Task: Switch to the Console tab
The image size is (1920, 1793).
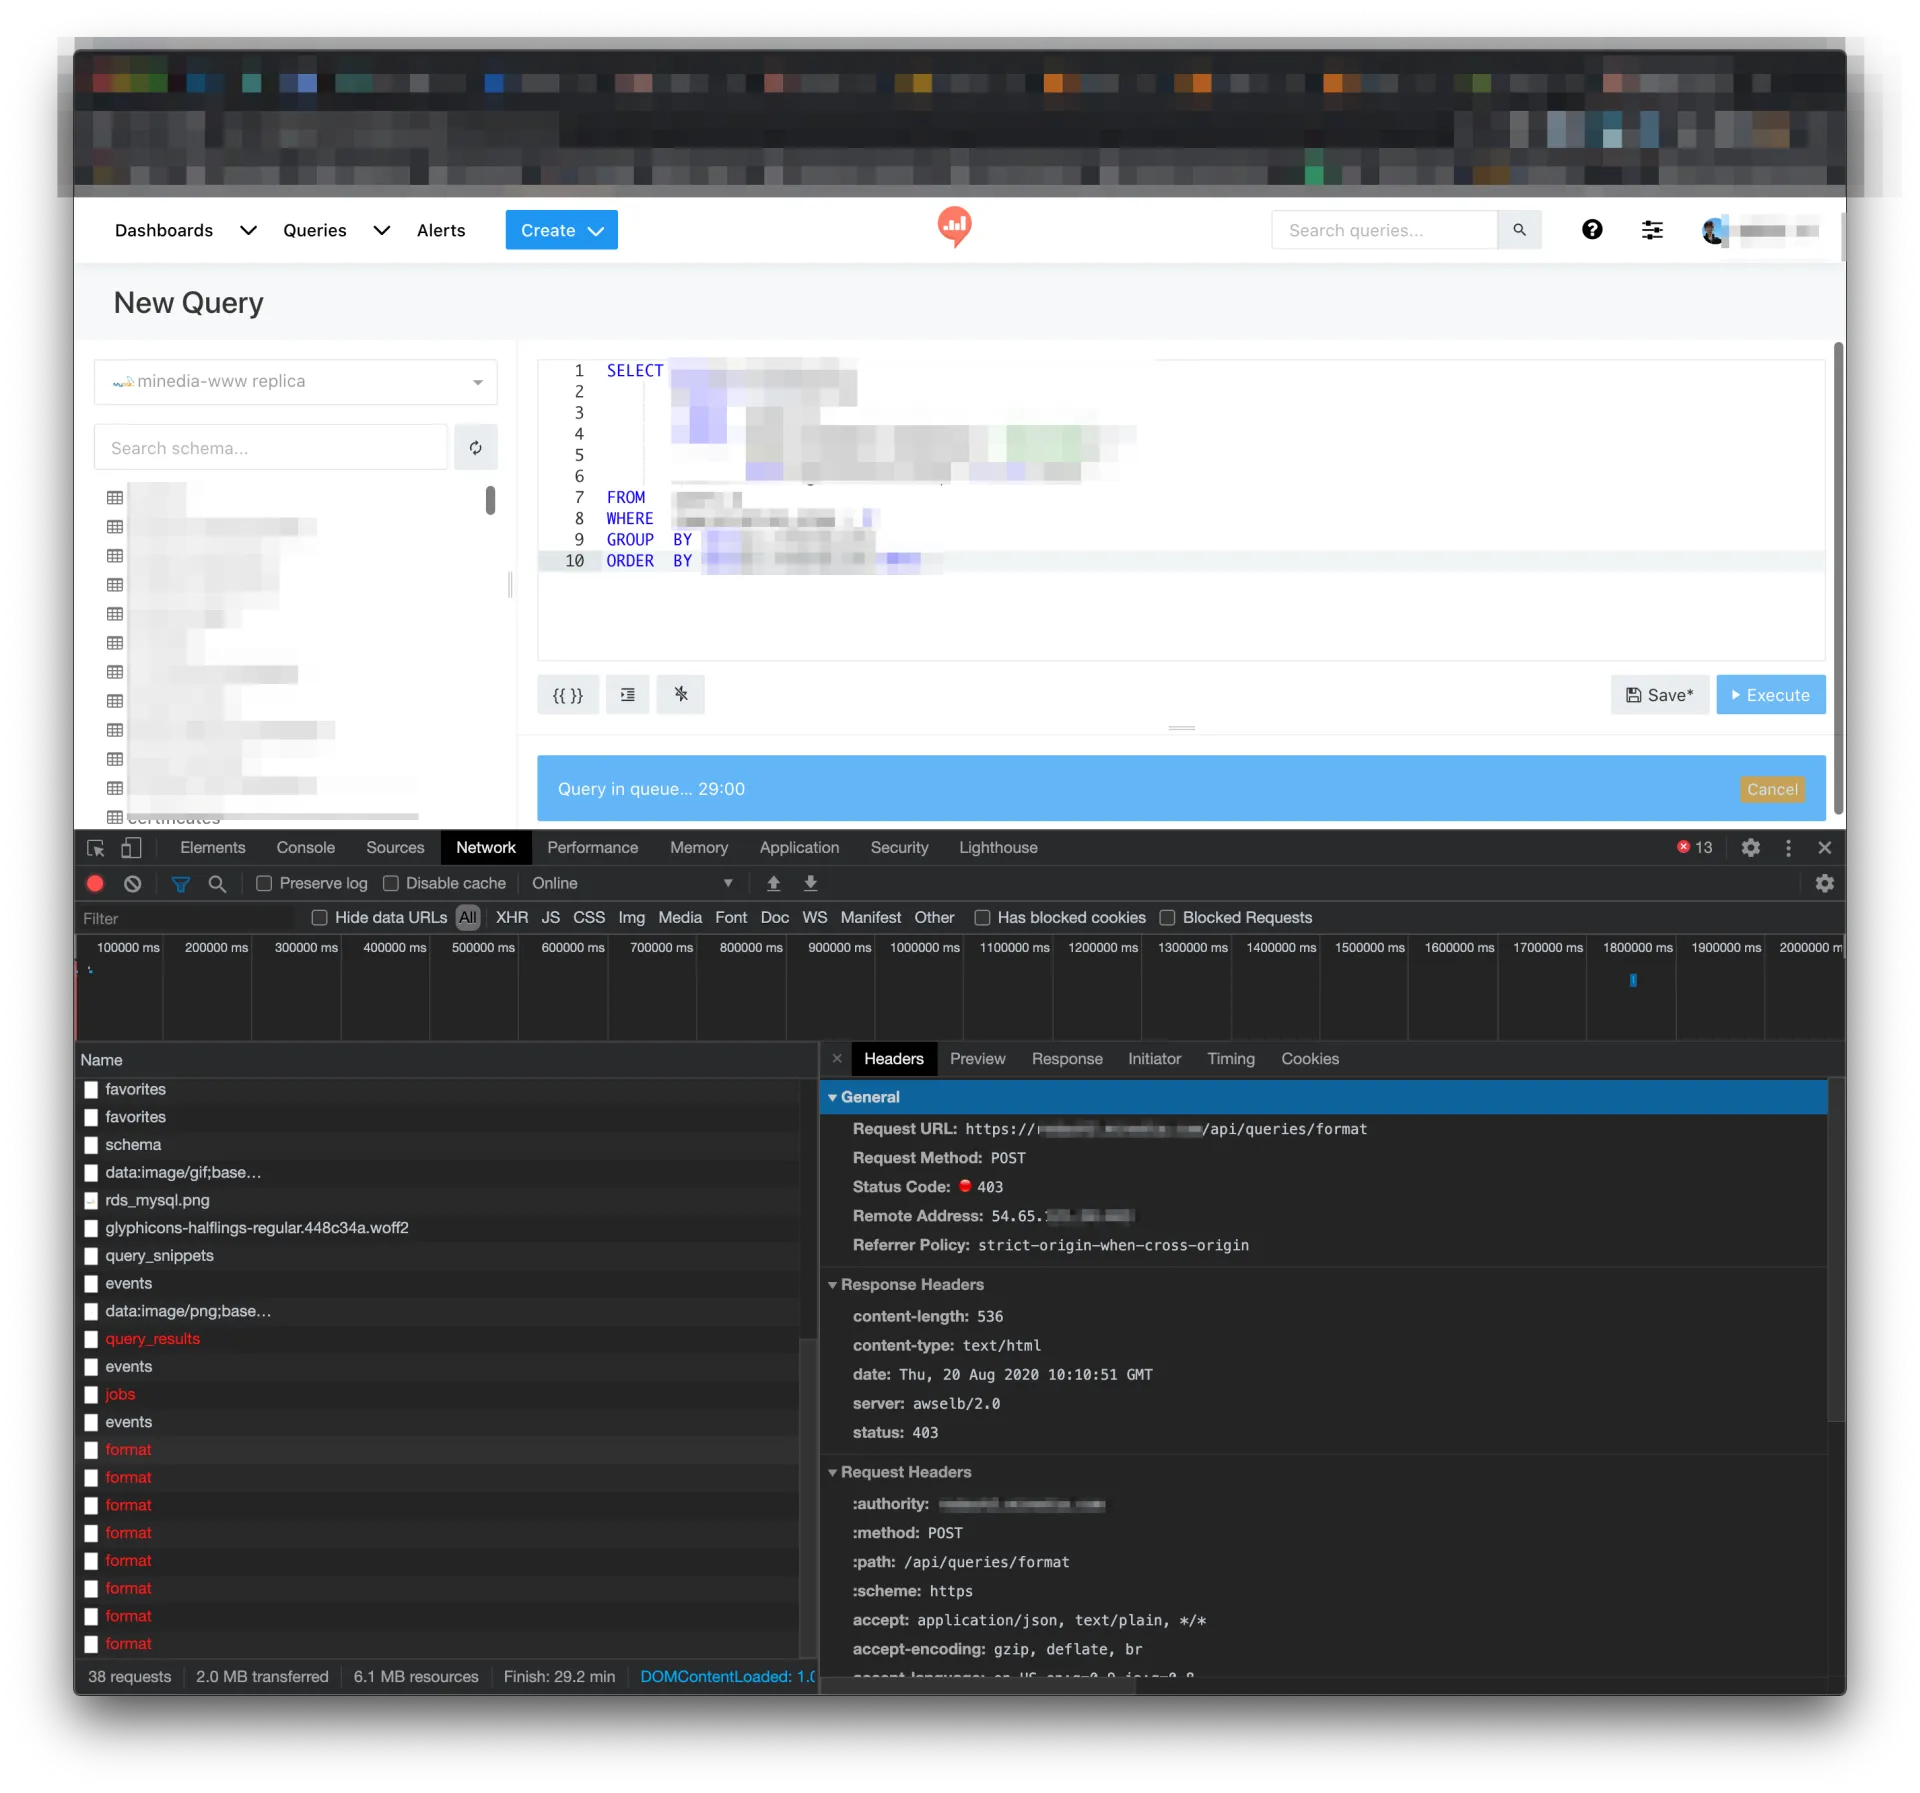Action: (305, 848)
